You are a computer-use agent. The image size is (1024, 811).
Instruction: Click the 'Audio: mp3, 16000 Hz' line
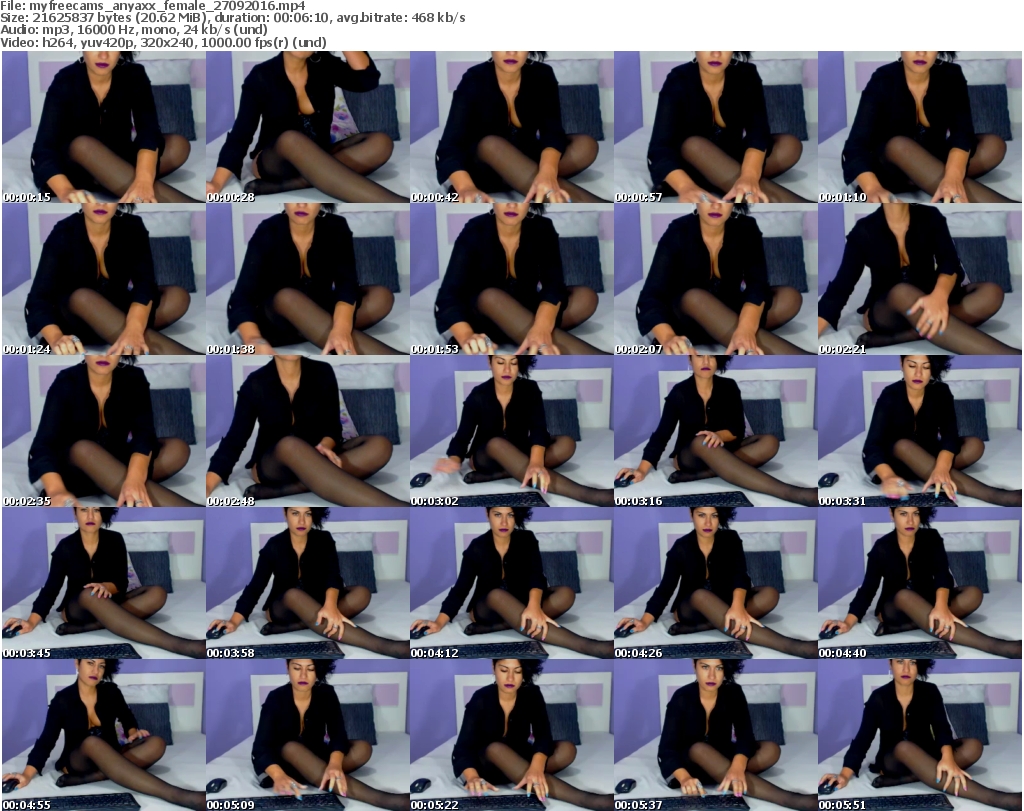coord(134,30)
